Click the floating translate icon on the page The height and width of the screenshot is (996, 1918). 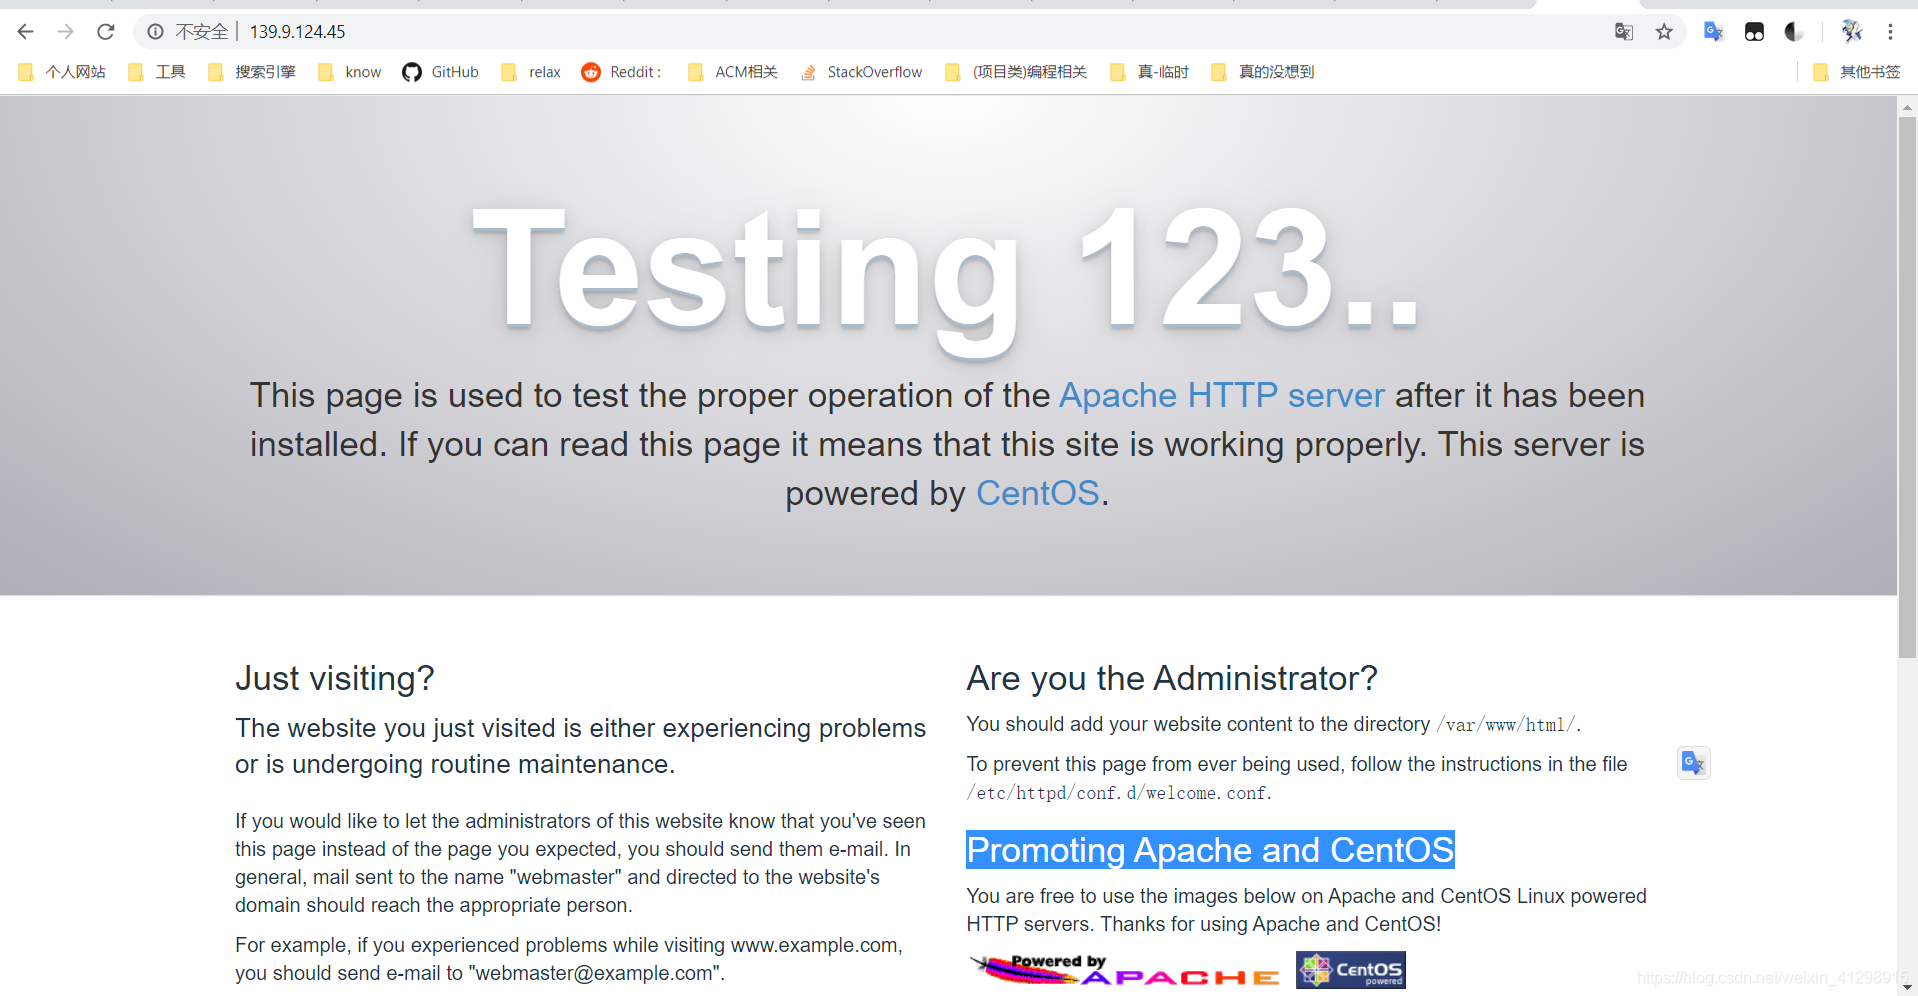[x=1692, y=762]
